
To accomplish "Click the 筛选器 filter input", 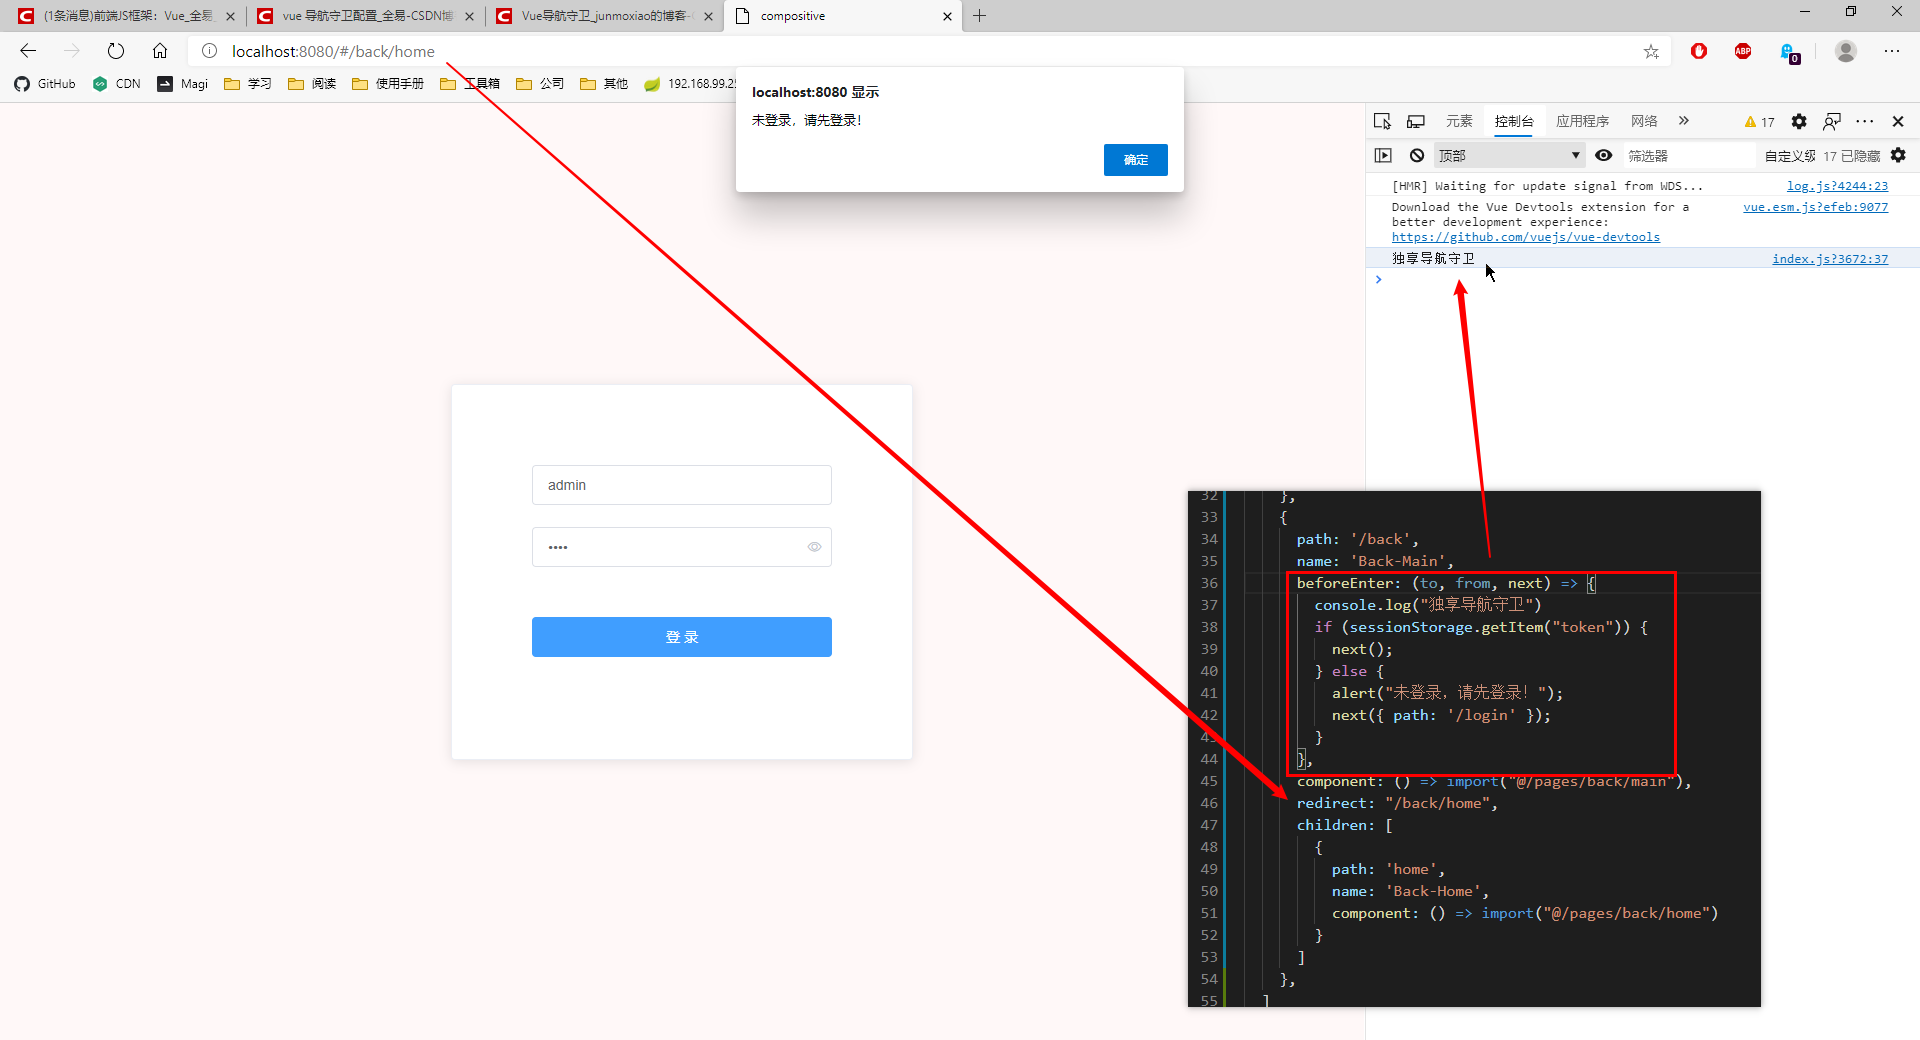I will [x=1688, y=156].
